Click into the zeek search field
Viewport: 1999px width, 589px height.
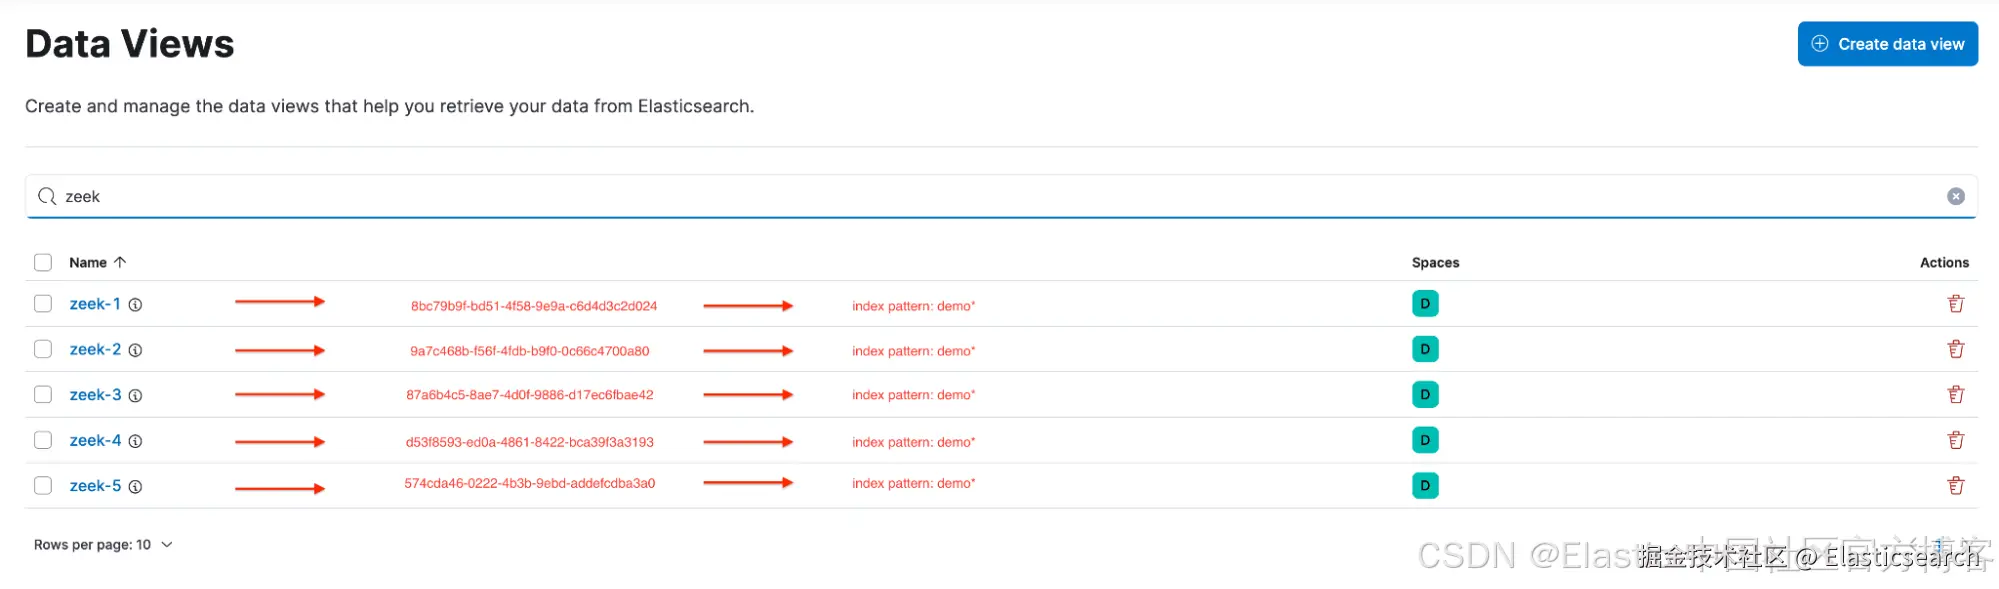pyautogui.click(x=1000, y=197)
